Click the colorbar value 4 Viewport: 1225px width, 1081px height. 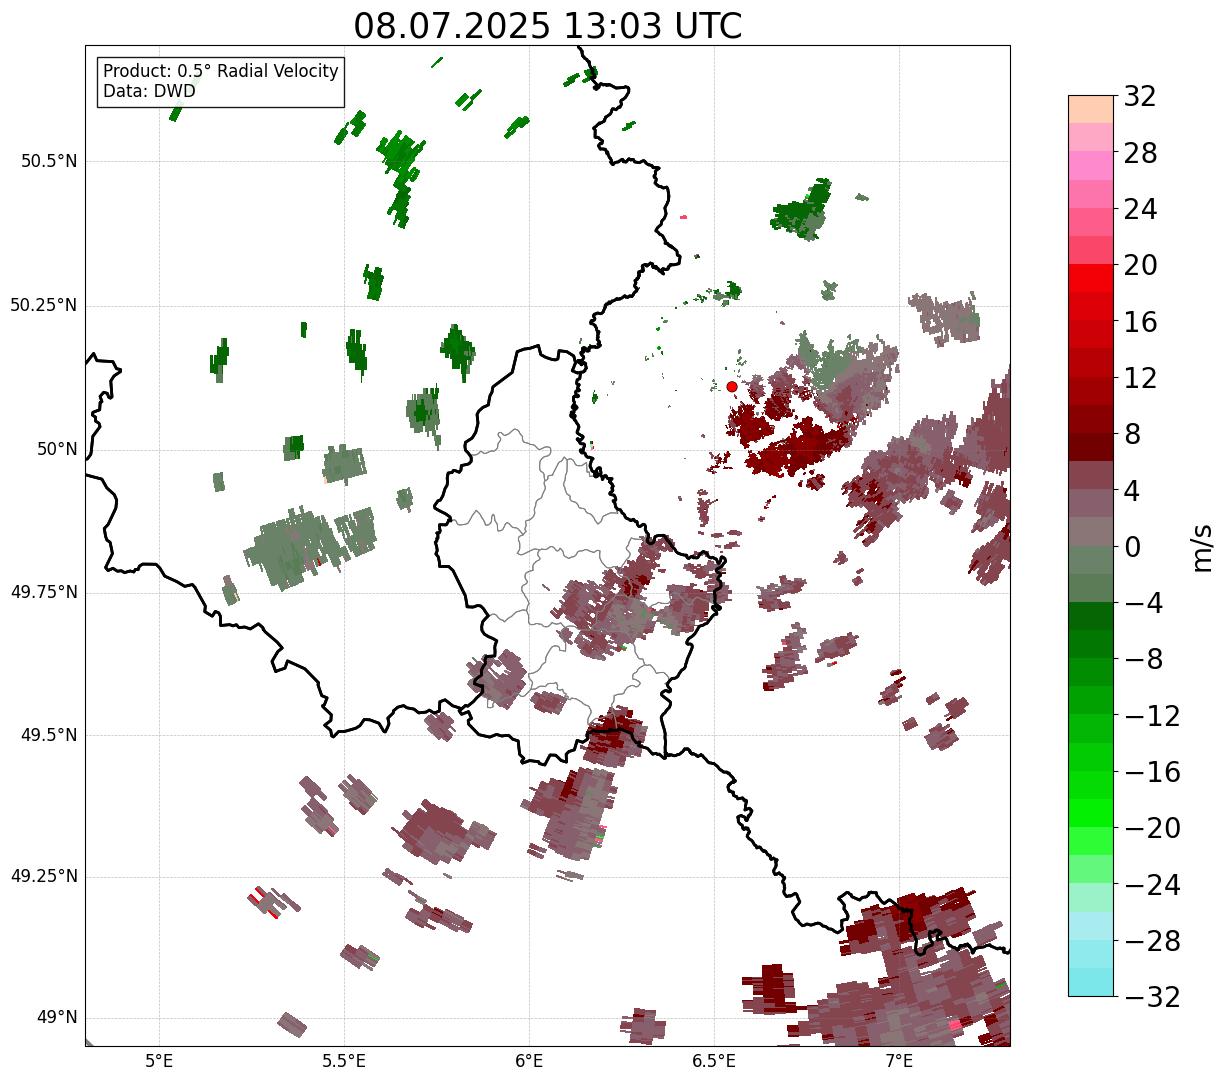tap(1132, 491)
